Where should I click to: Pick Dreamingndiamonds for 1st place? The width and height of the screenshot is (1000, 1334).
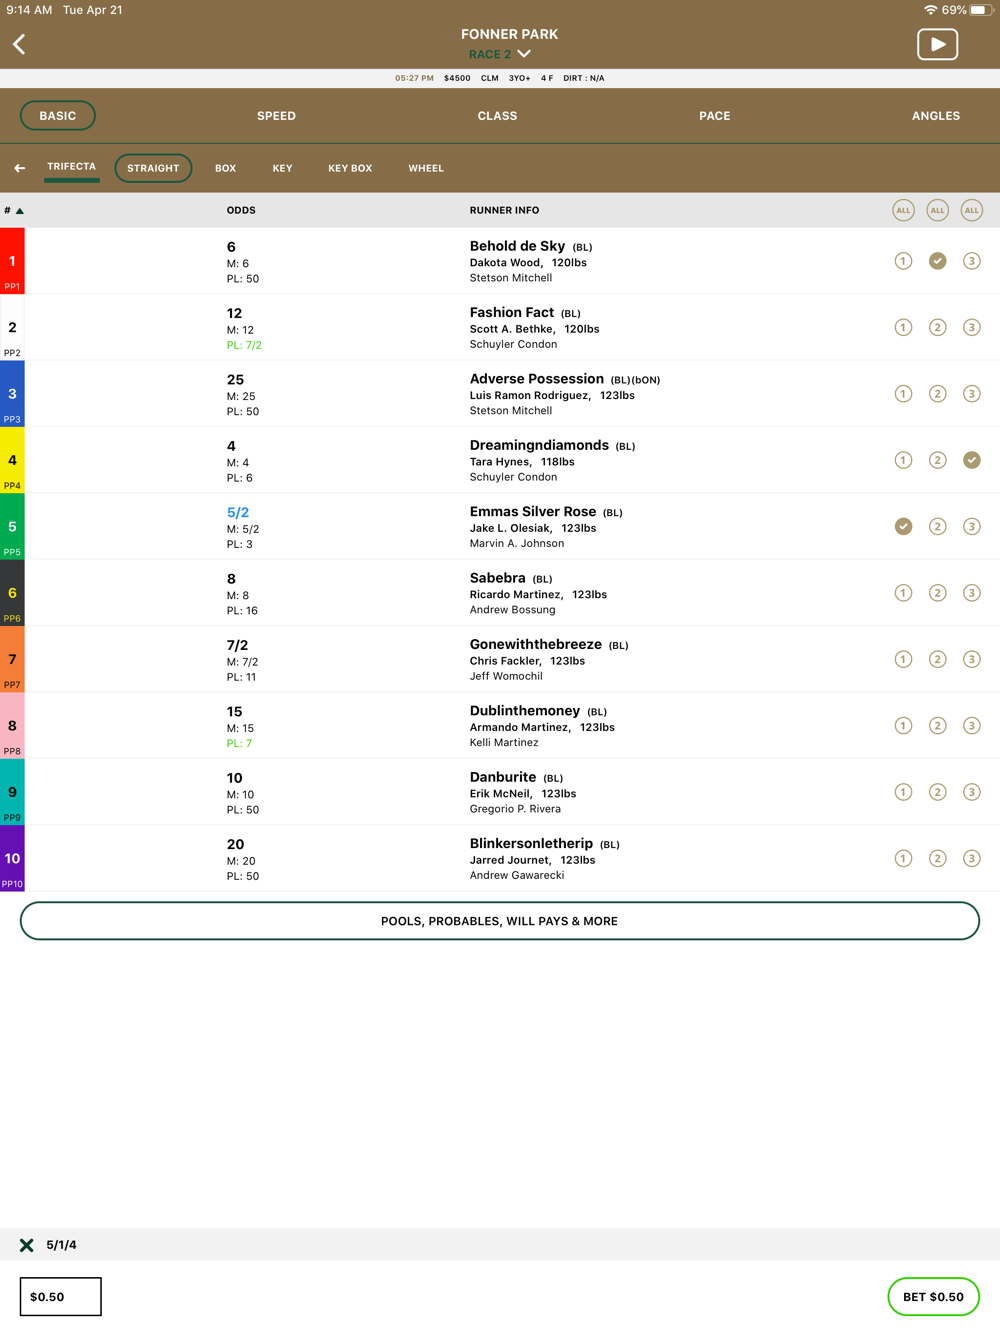(x=903, y=460)
